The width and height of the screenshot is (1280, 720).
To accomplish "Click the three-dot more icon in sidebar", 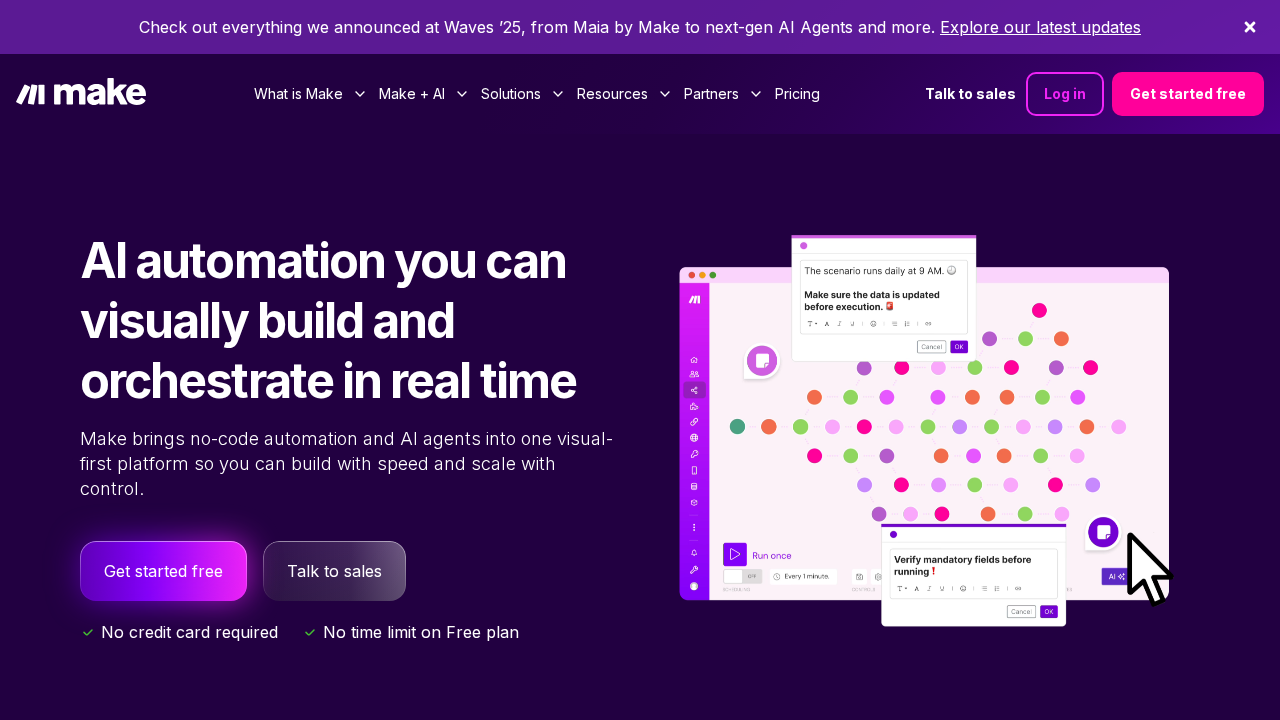I will click(694, 527).
